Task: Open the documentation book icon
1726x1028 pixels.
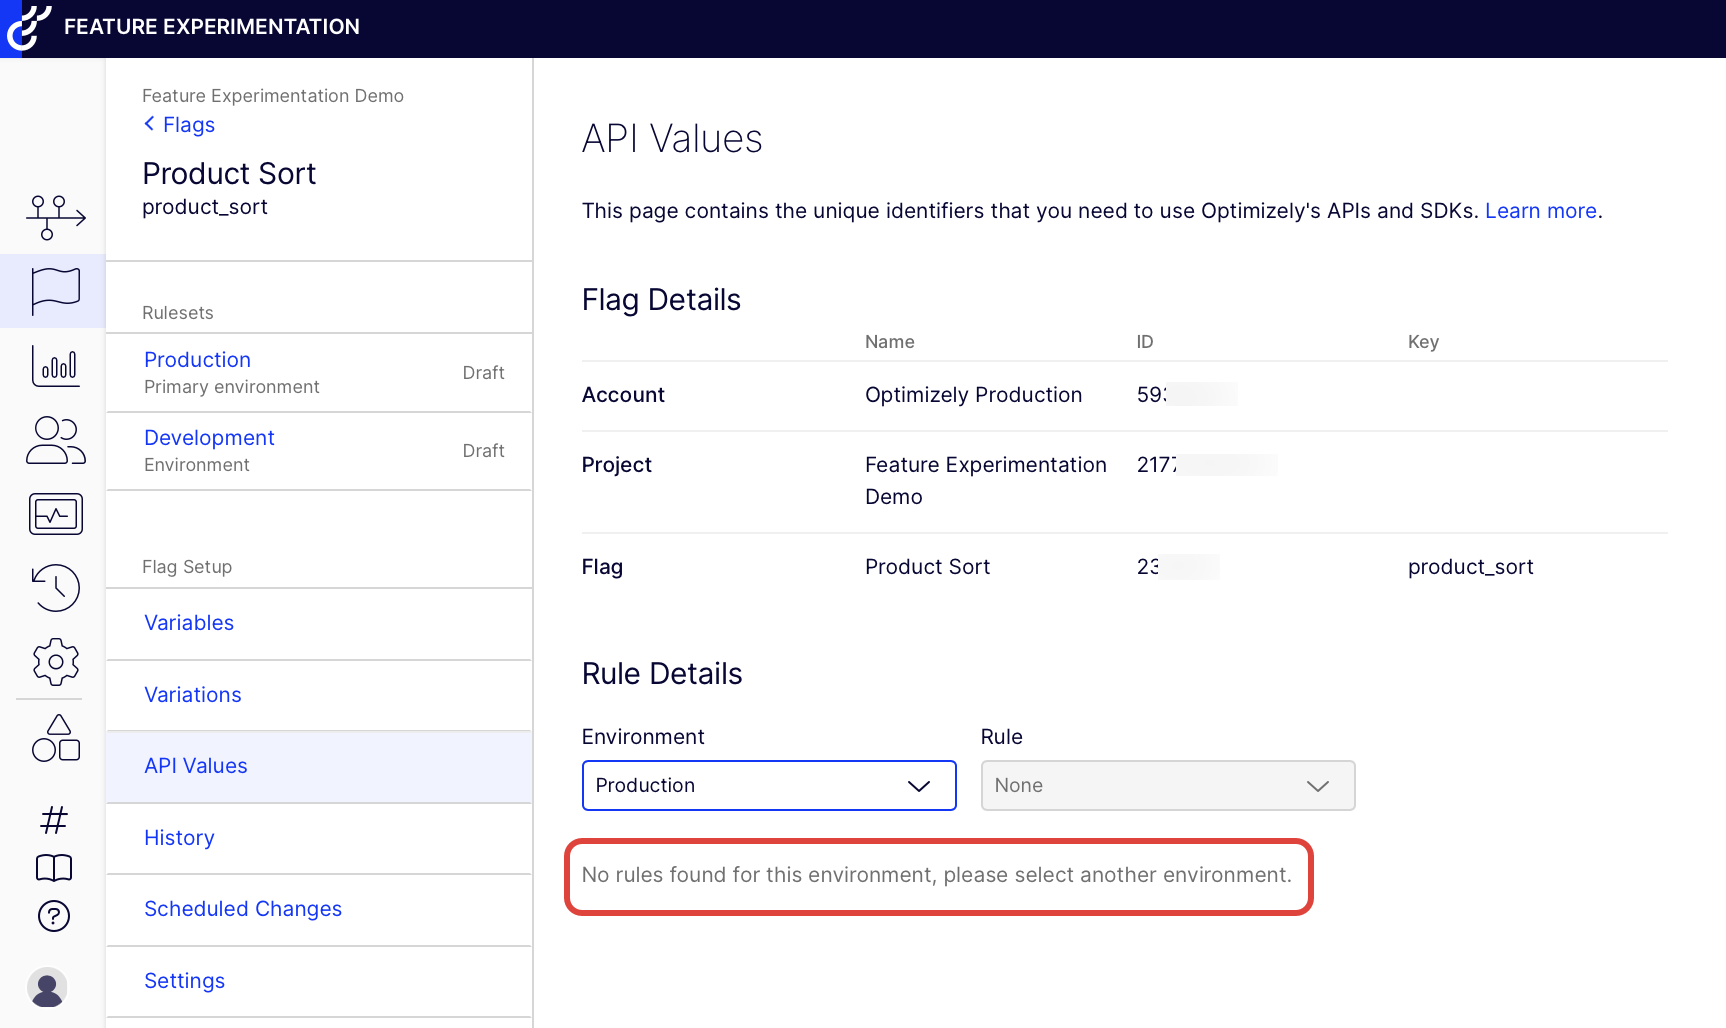Action: 54,868
